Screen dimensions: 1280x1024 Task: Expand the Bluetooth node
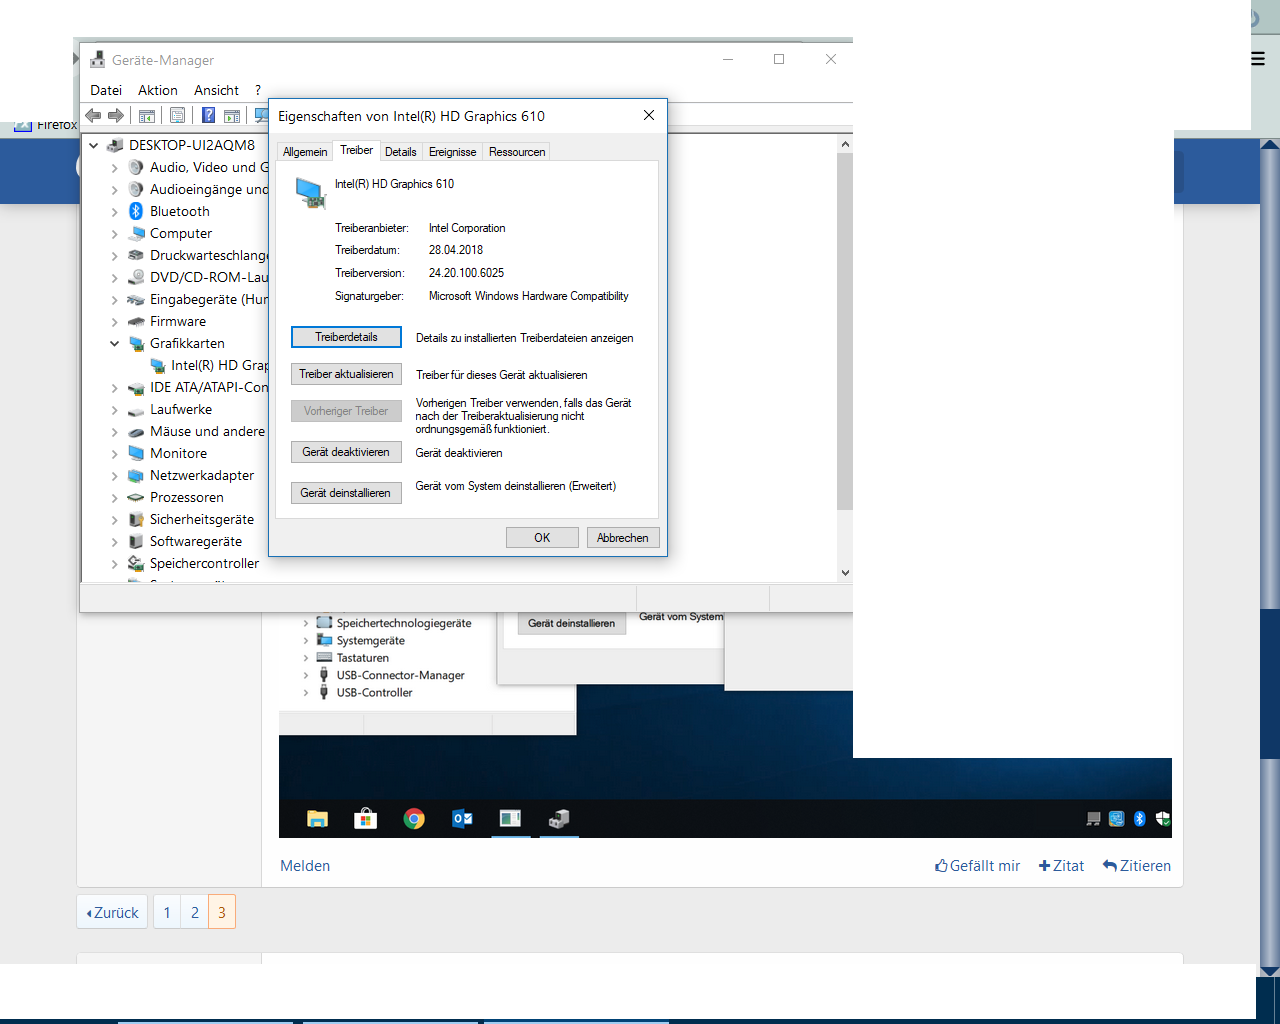(115, 212)
